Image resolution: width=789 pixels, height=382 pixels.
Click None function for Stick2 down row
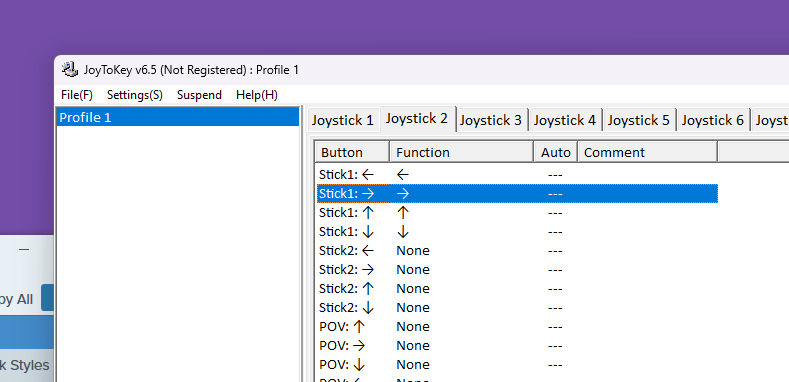[413, 308]
